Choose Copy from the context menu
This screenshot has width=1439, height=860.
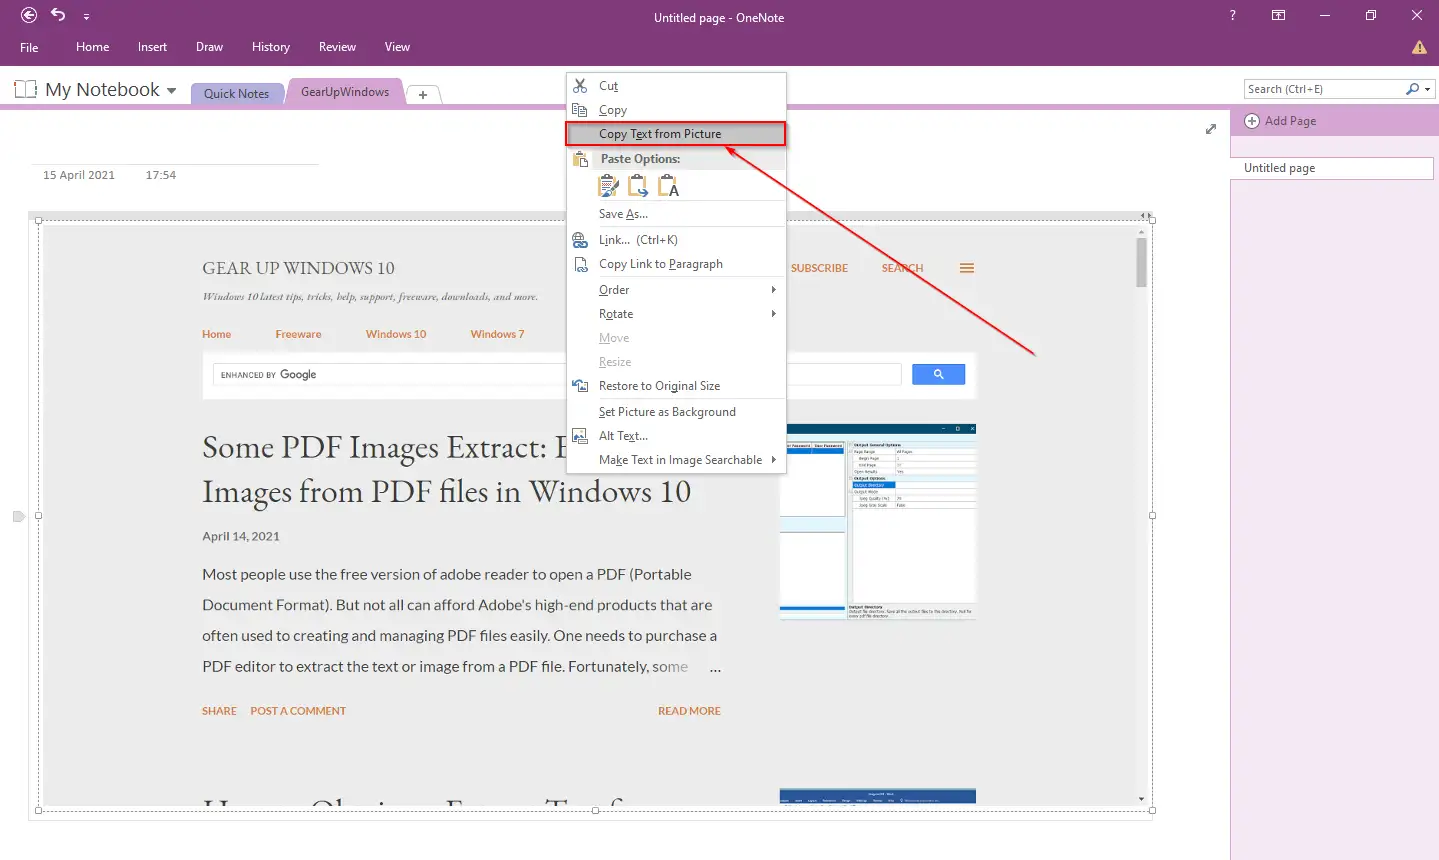coord(676,110)
